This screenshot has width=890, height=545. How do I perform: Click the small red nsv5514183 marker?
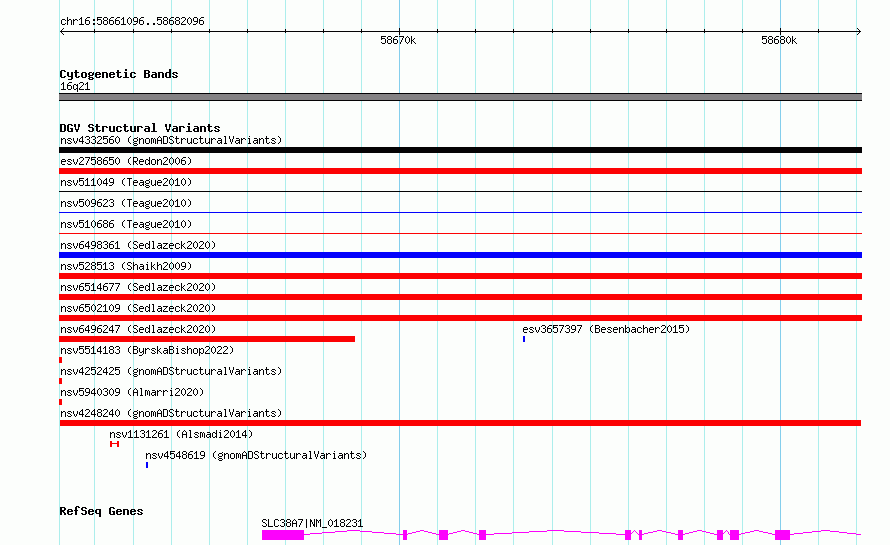61,360
